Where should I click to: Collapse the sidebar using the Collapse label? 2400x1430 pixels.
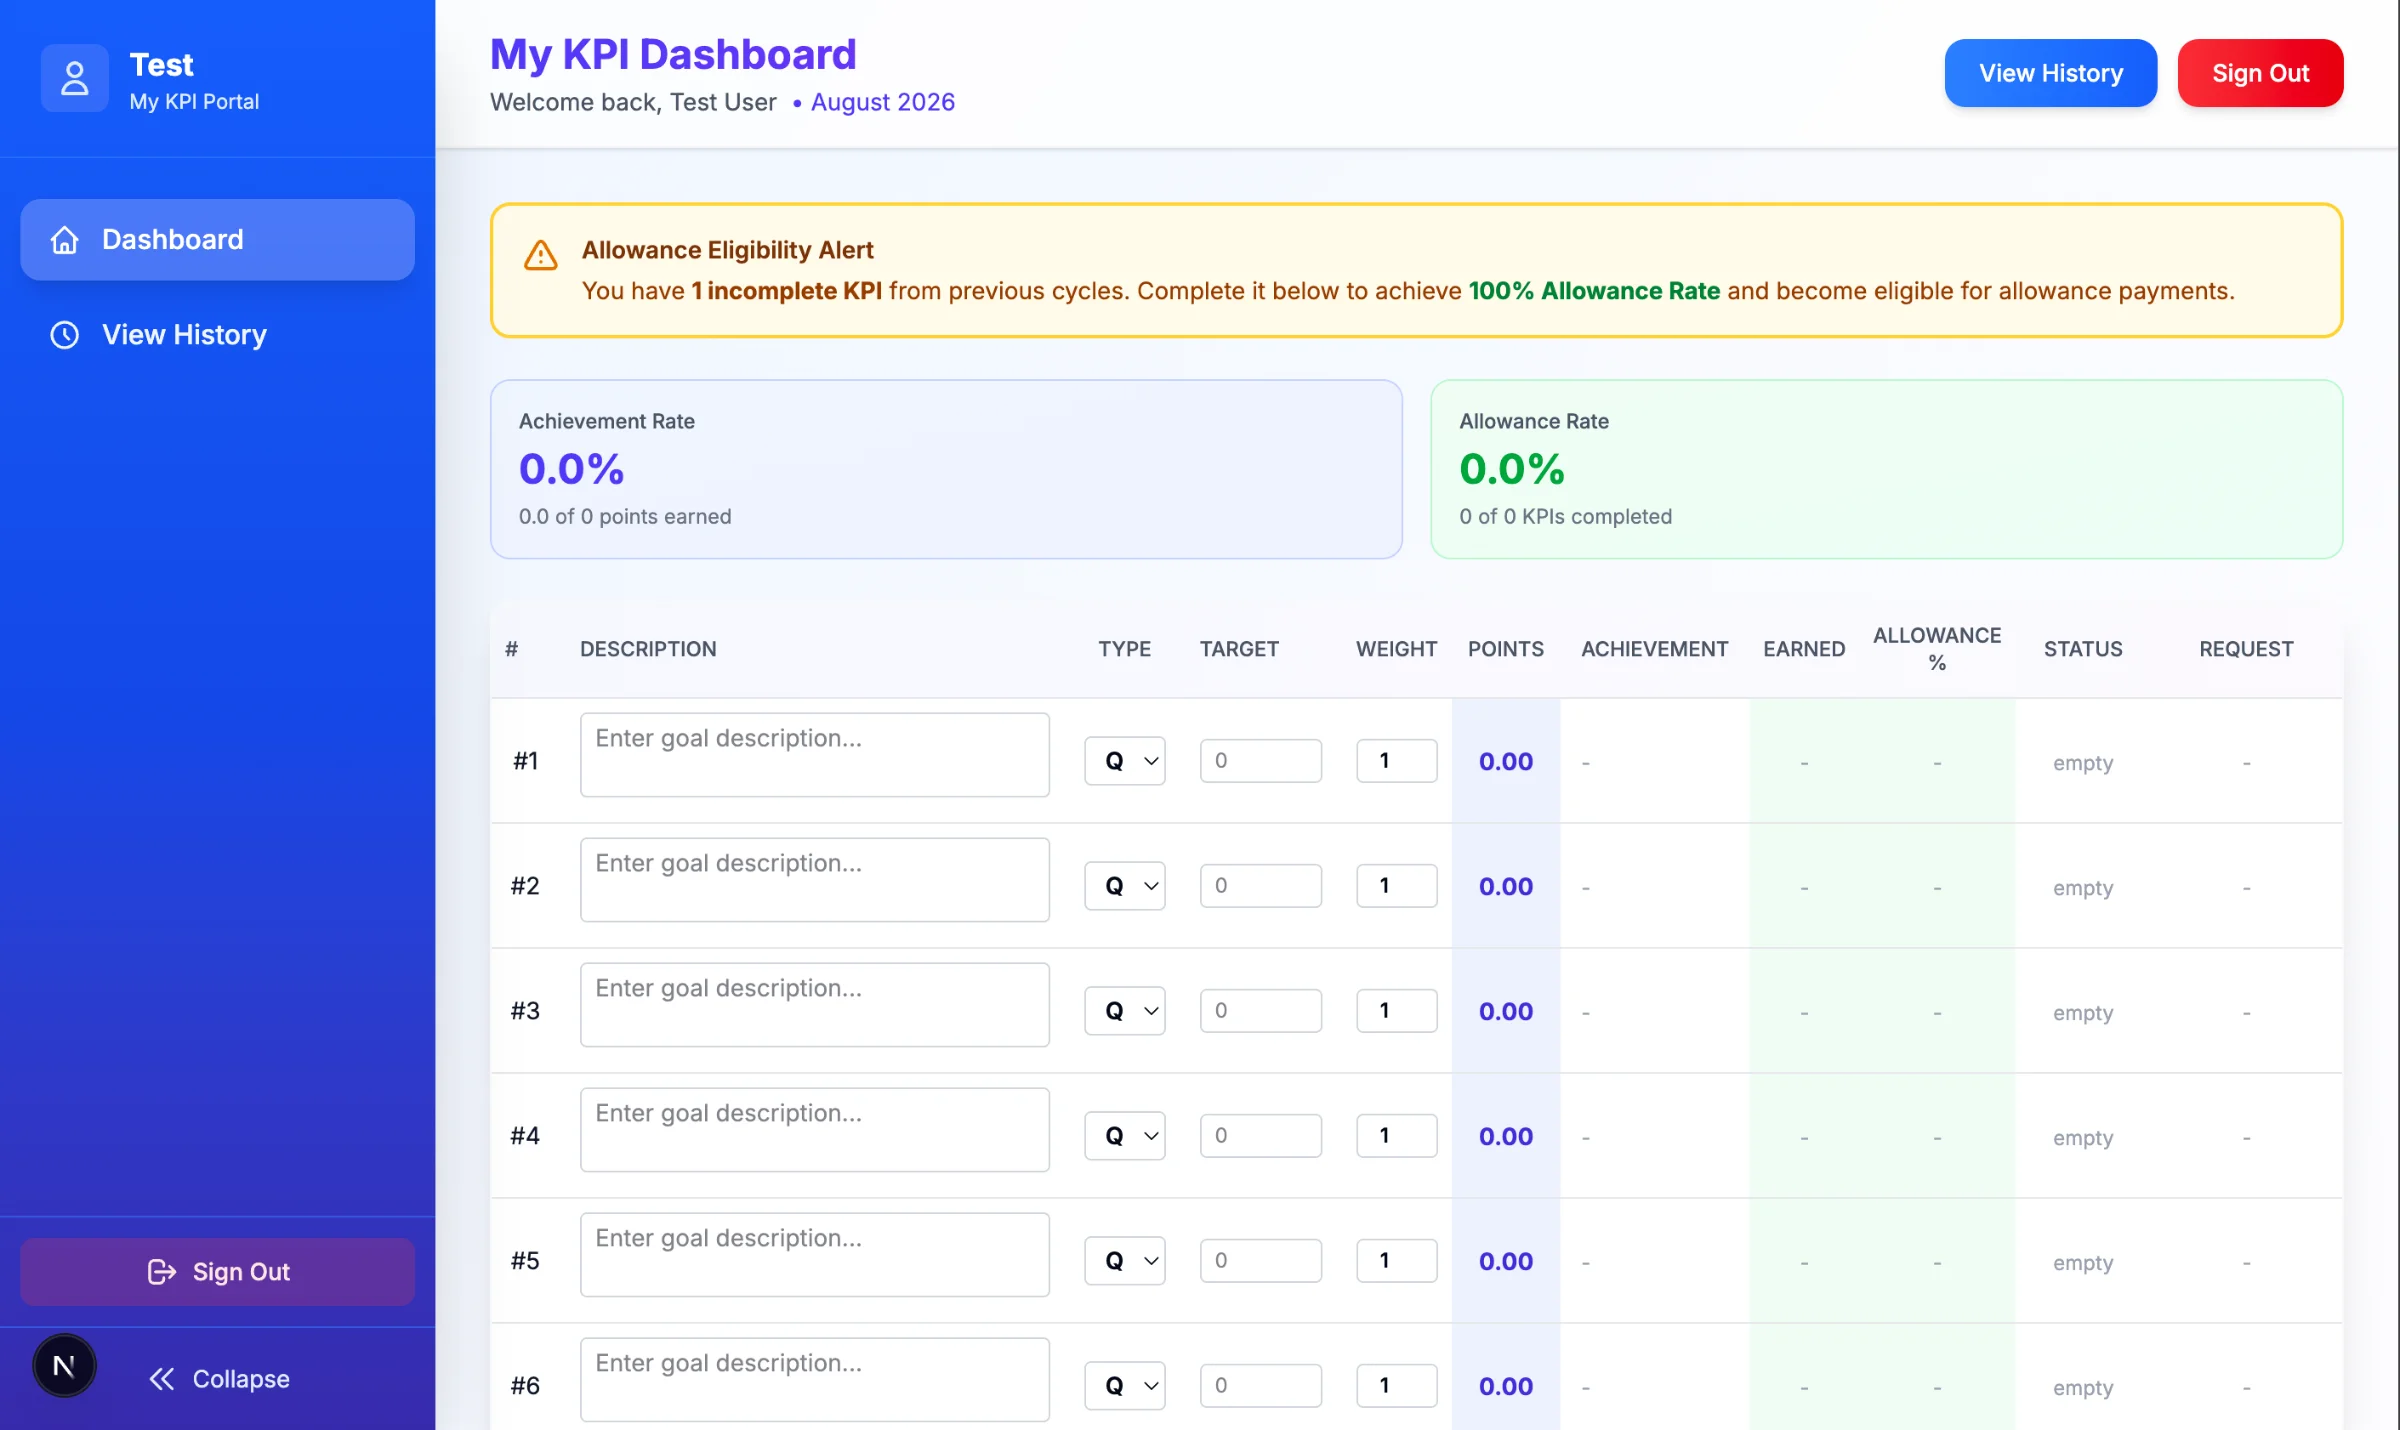click(x=241, y=1379)
